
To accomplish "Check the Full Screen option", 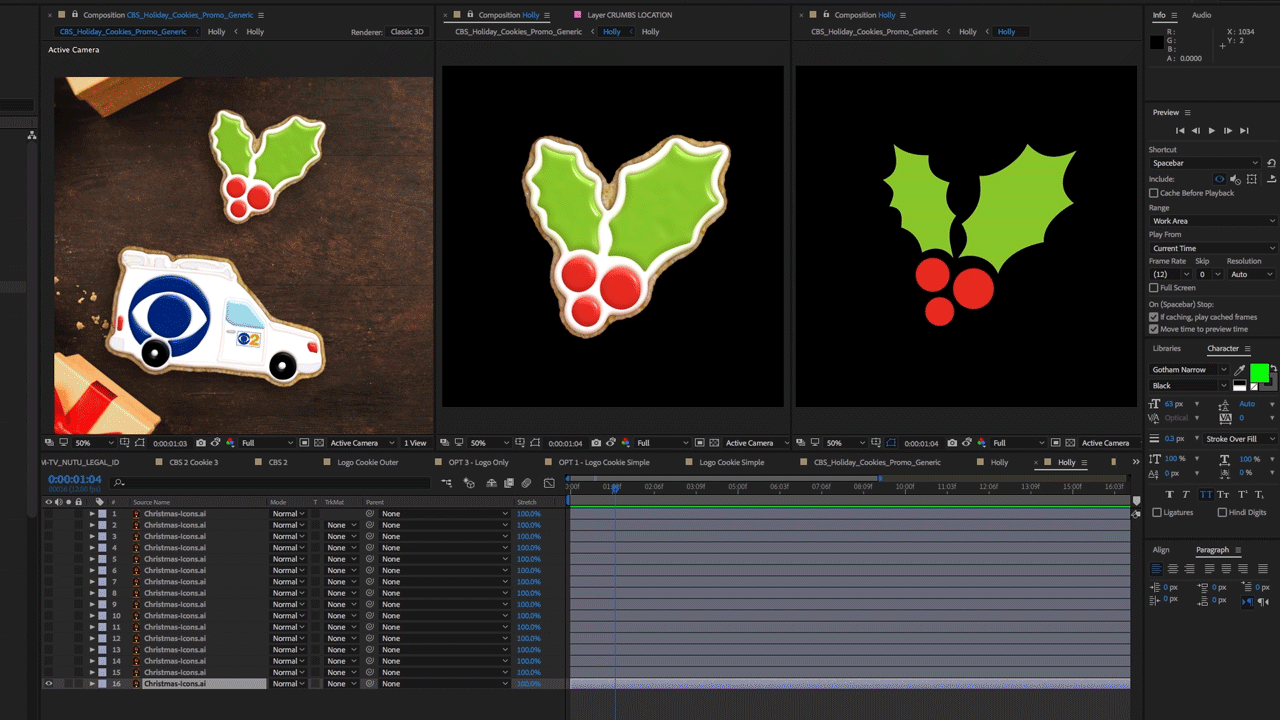I will 1154,288.
